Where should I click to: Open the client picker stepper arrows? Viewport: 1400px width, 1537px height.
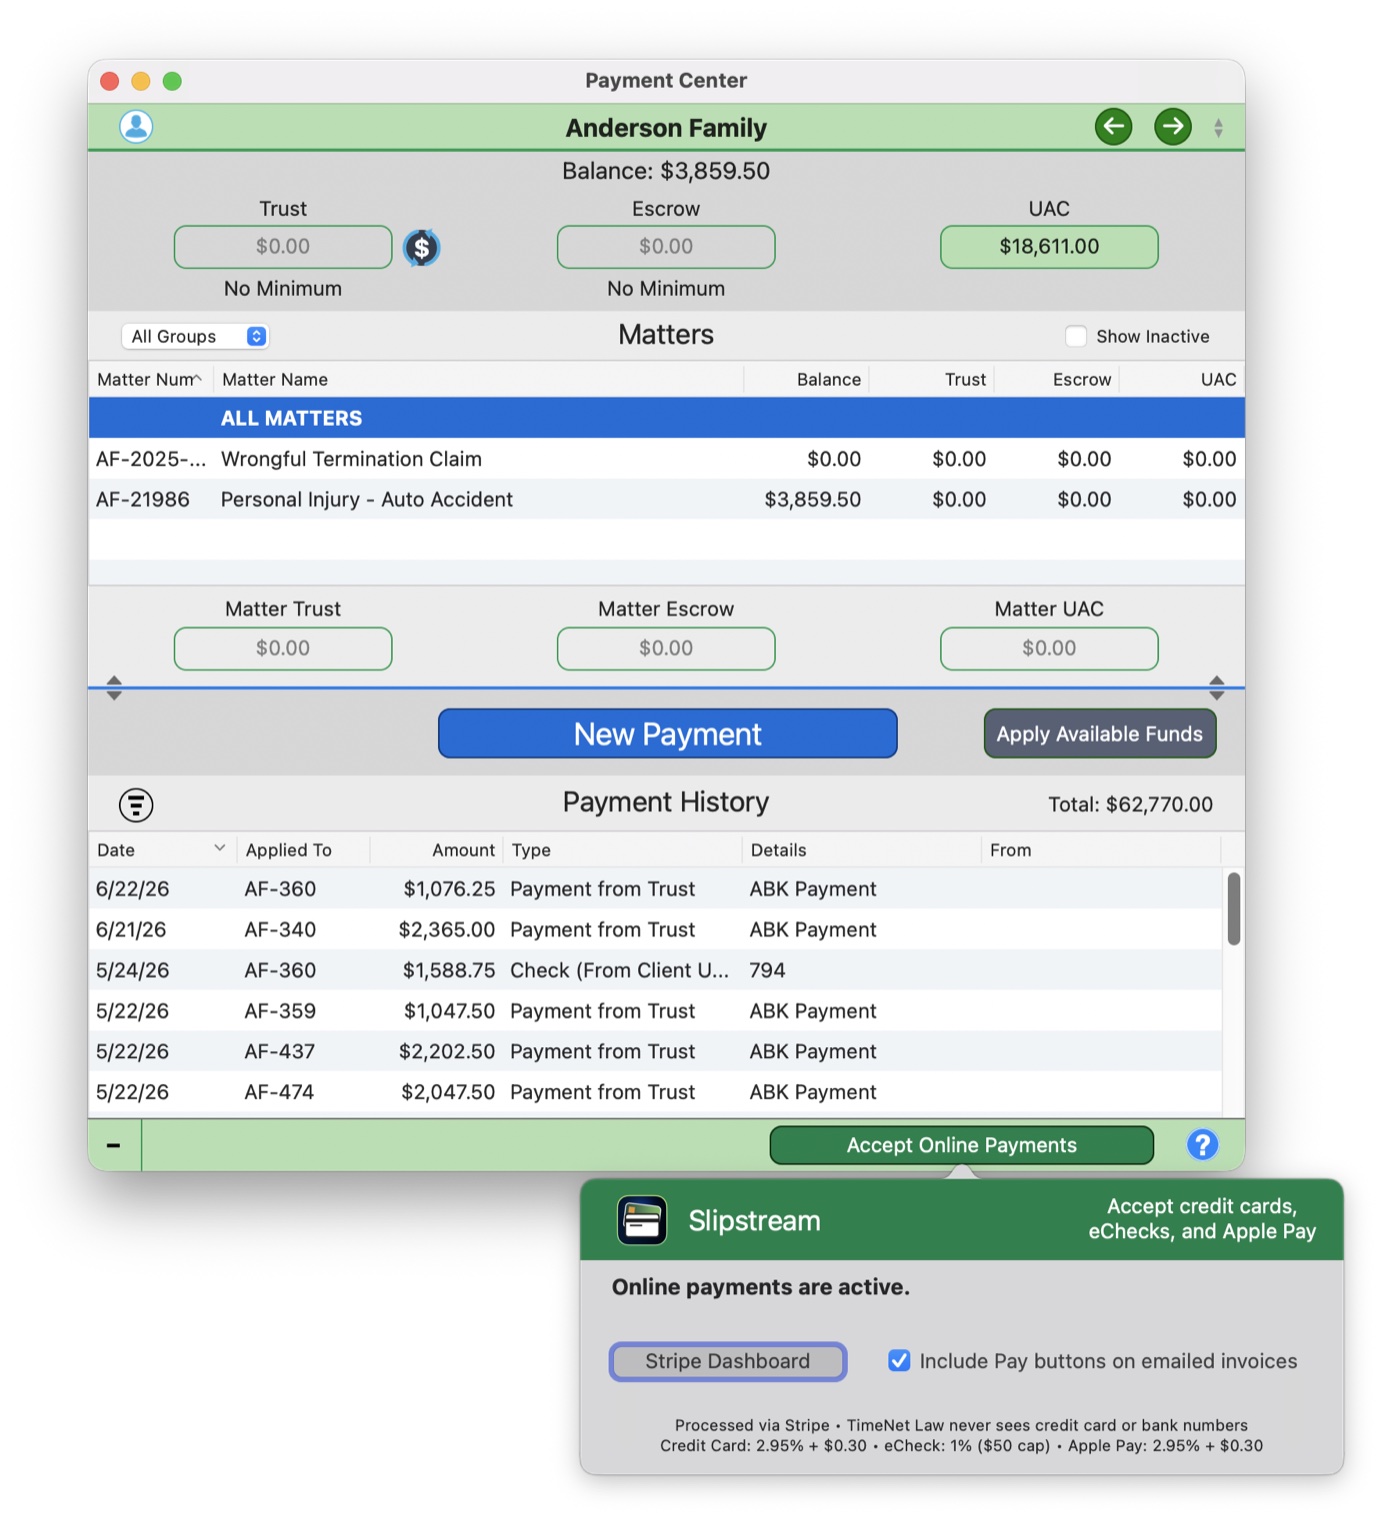pos(1218,128)
